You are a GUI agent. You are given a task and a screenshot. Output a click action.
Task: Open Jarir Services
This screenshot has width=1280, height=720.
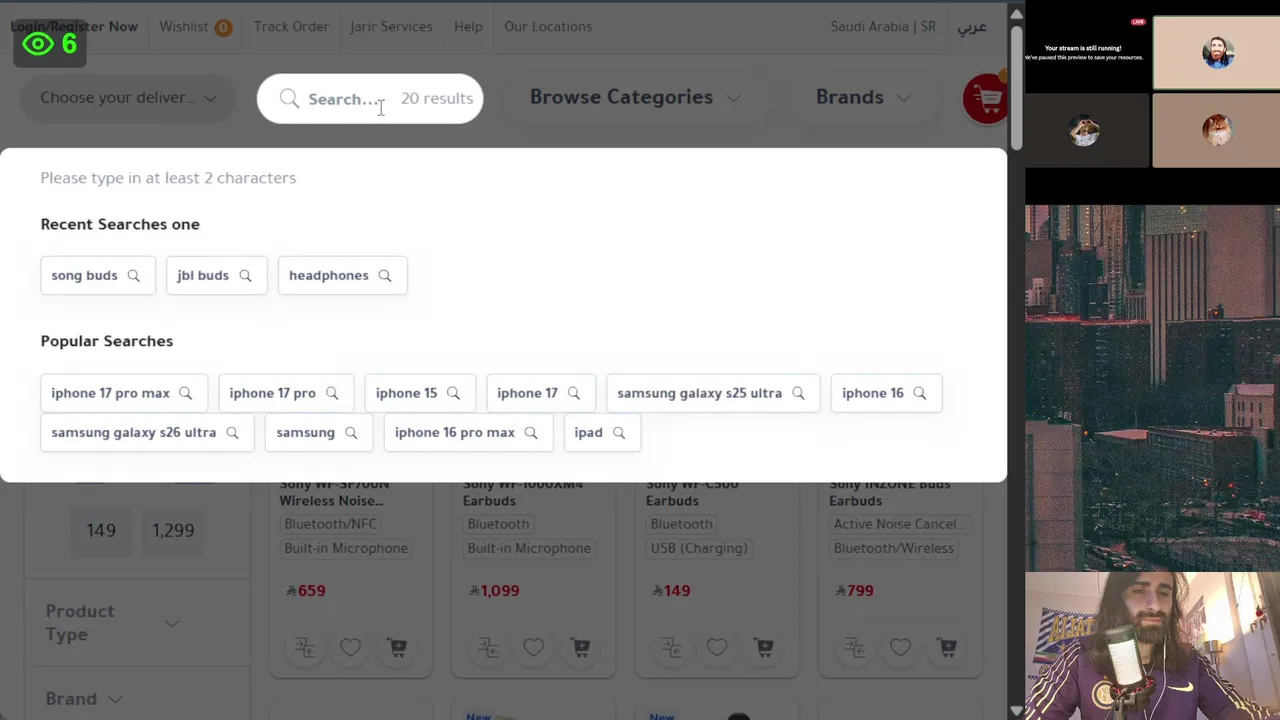pyautogui.click(x=391, y=27)
